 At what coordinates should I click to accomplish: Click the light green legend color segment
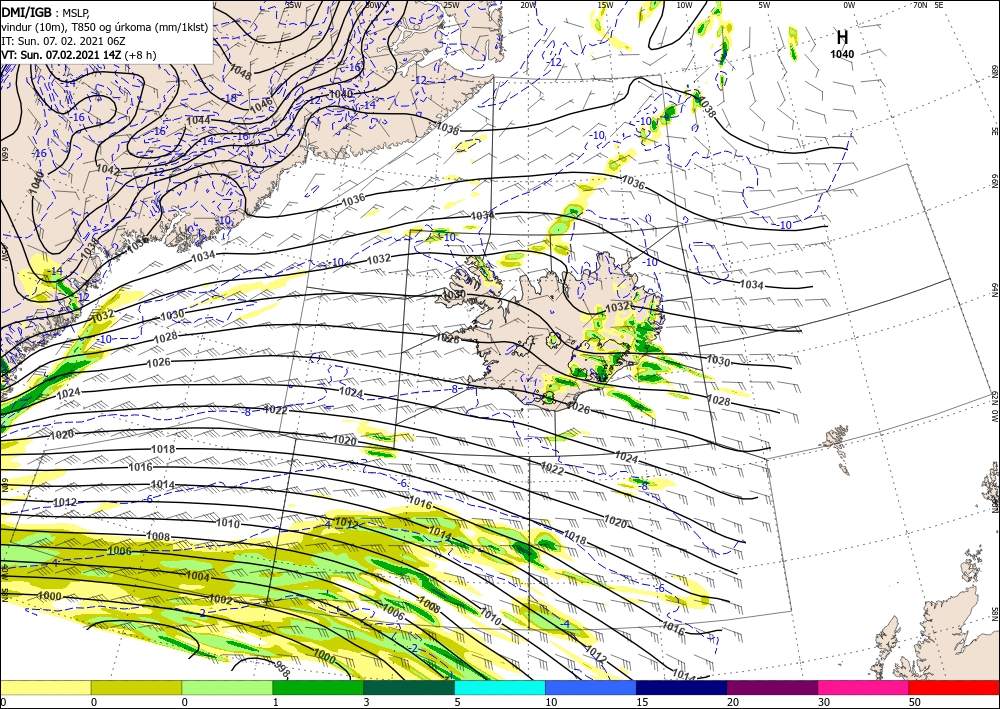[227, 687]
